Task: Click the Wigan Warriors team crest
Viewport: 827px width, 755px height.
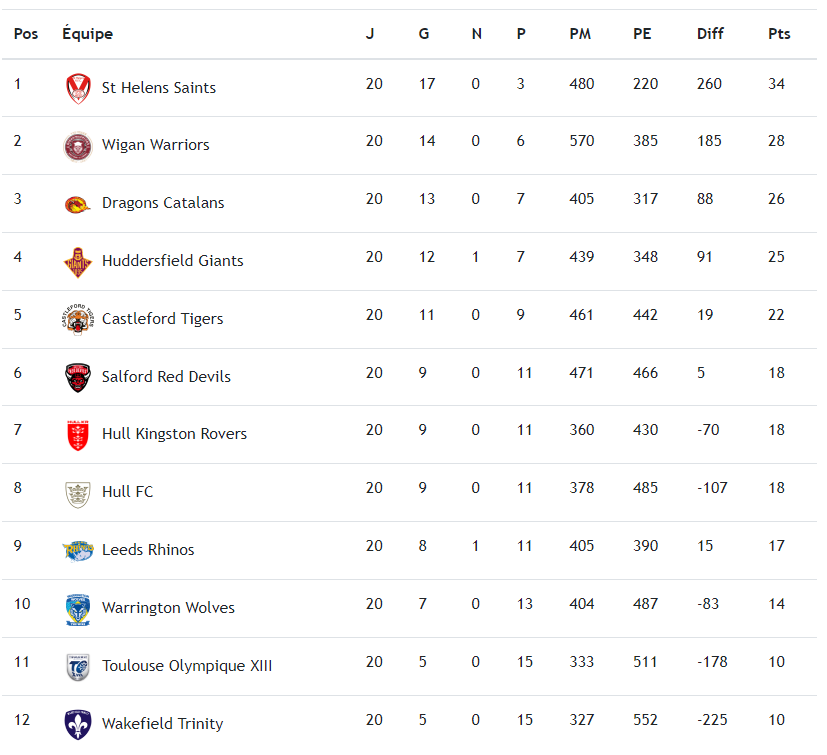Action: tap(78, 146)
